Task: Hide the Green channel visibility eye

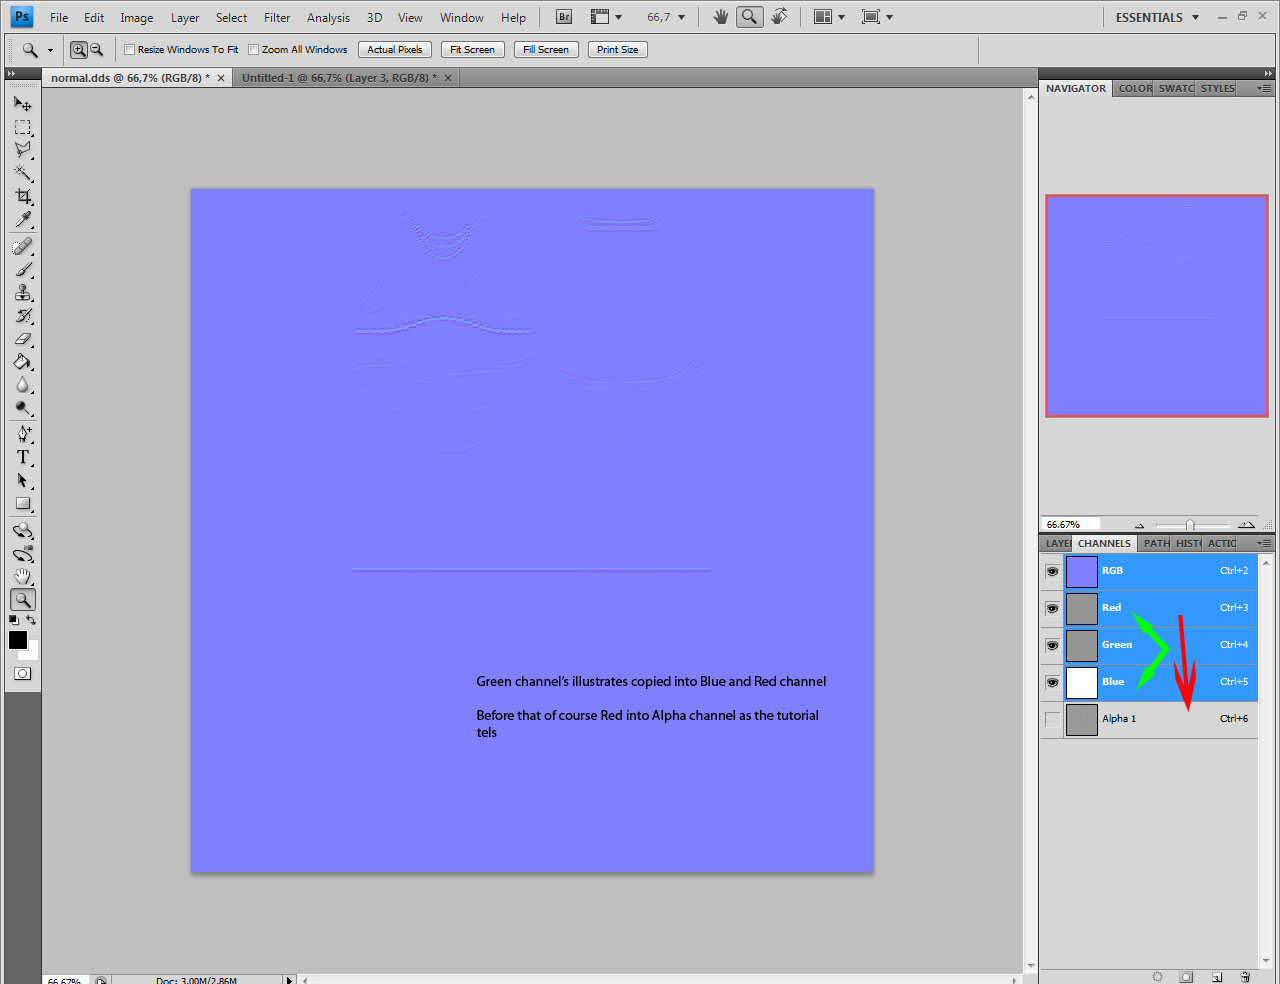Action: click(x=1052, y=645)
